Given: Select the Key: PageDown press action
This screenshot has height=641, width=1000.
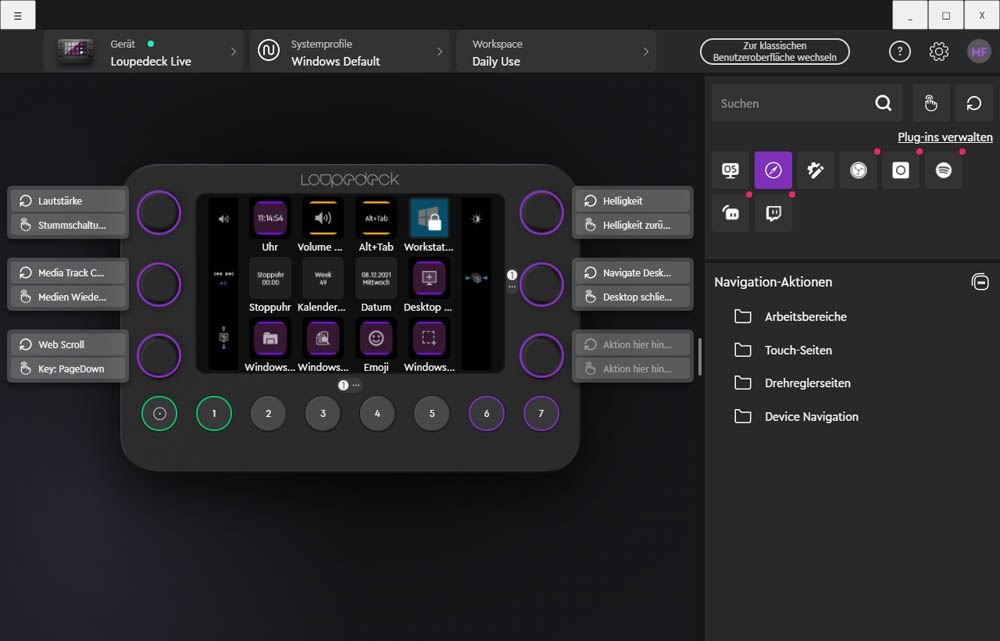Looking at the screenshot, I should (68, 369).
